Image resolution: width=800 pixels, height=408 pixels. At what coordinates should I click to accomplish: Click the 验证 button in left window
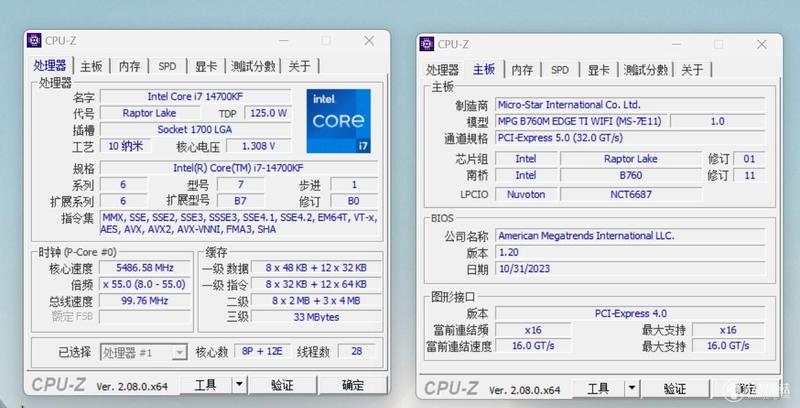point(282,385)
